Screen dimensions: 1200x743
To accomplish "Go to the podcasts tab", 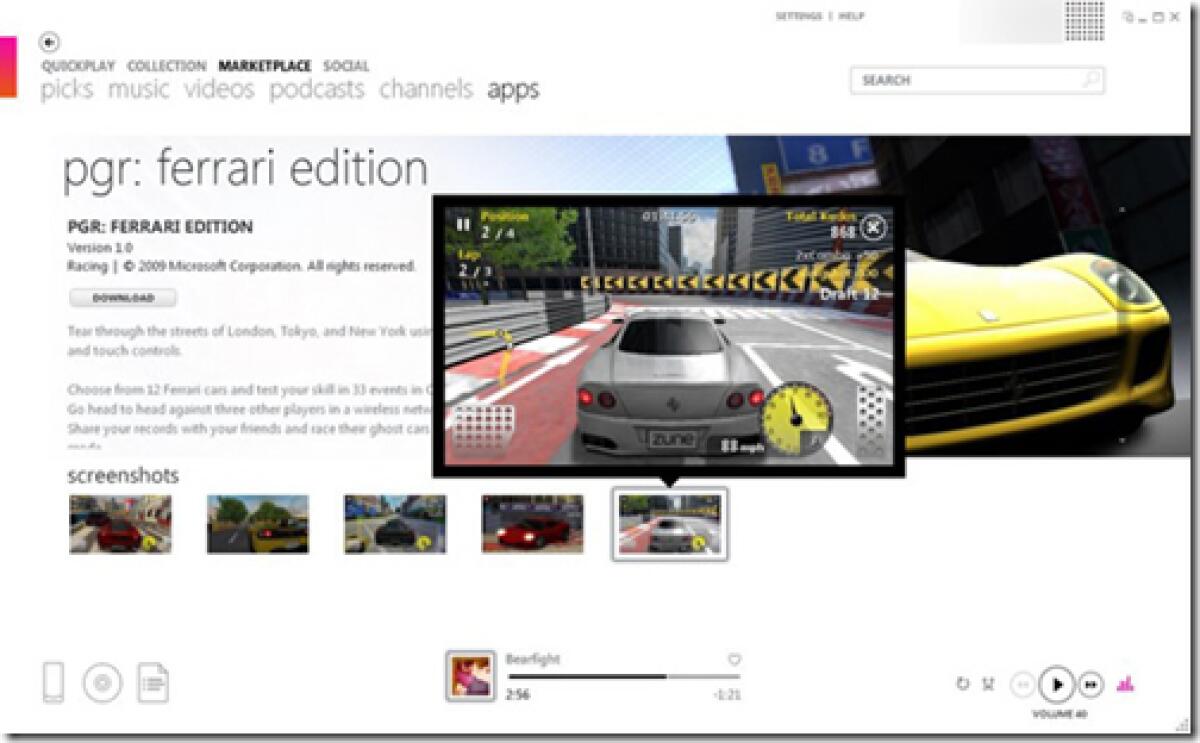I will [x=315, y=89].
